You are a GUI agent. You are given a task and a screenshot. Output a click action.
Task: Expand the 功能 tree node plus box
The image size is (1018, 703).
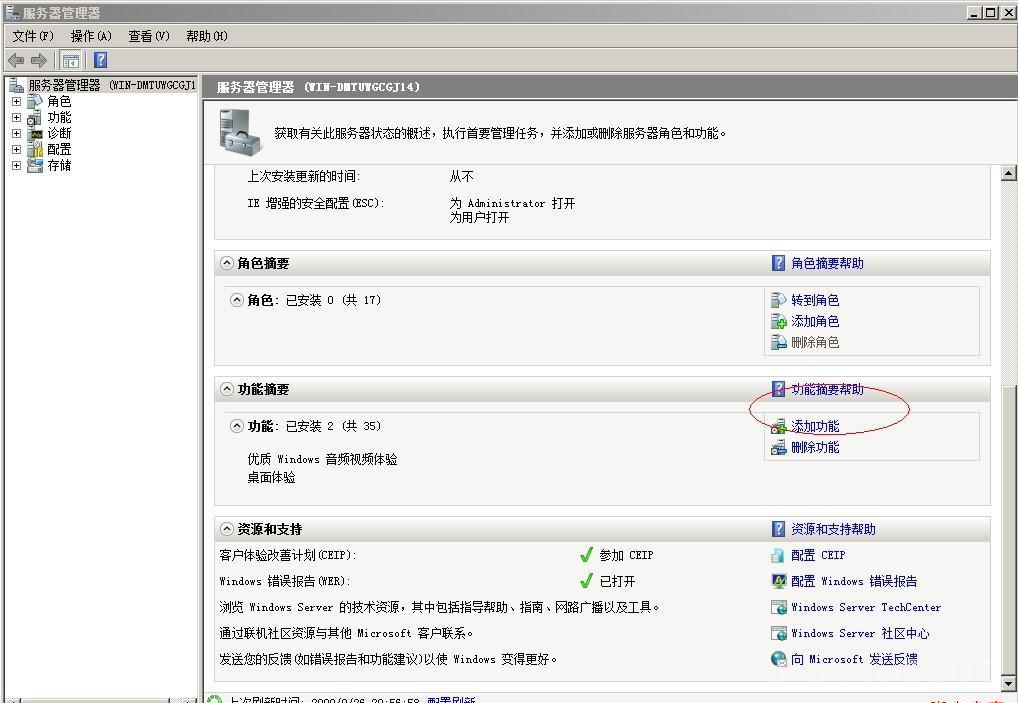click(x=16, y=117)
